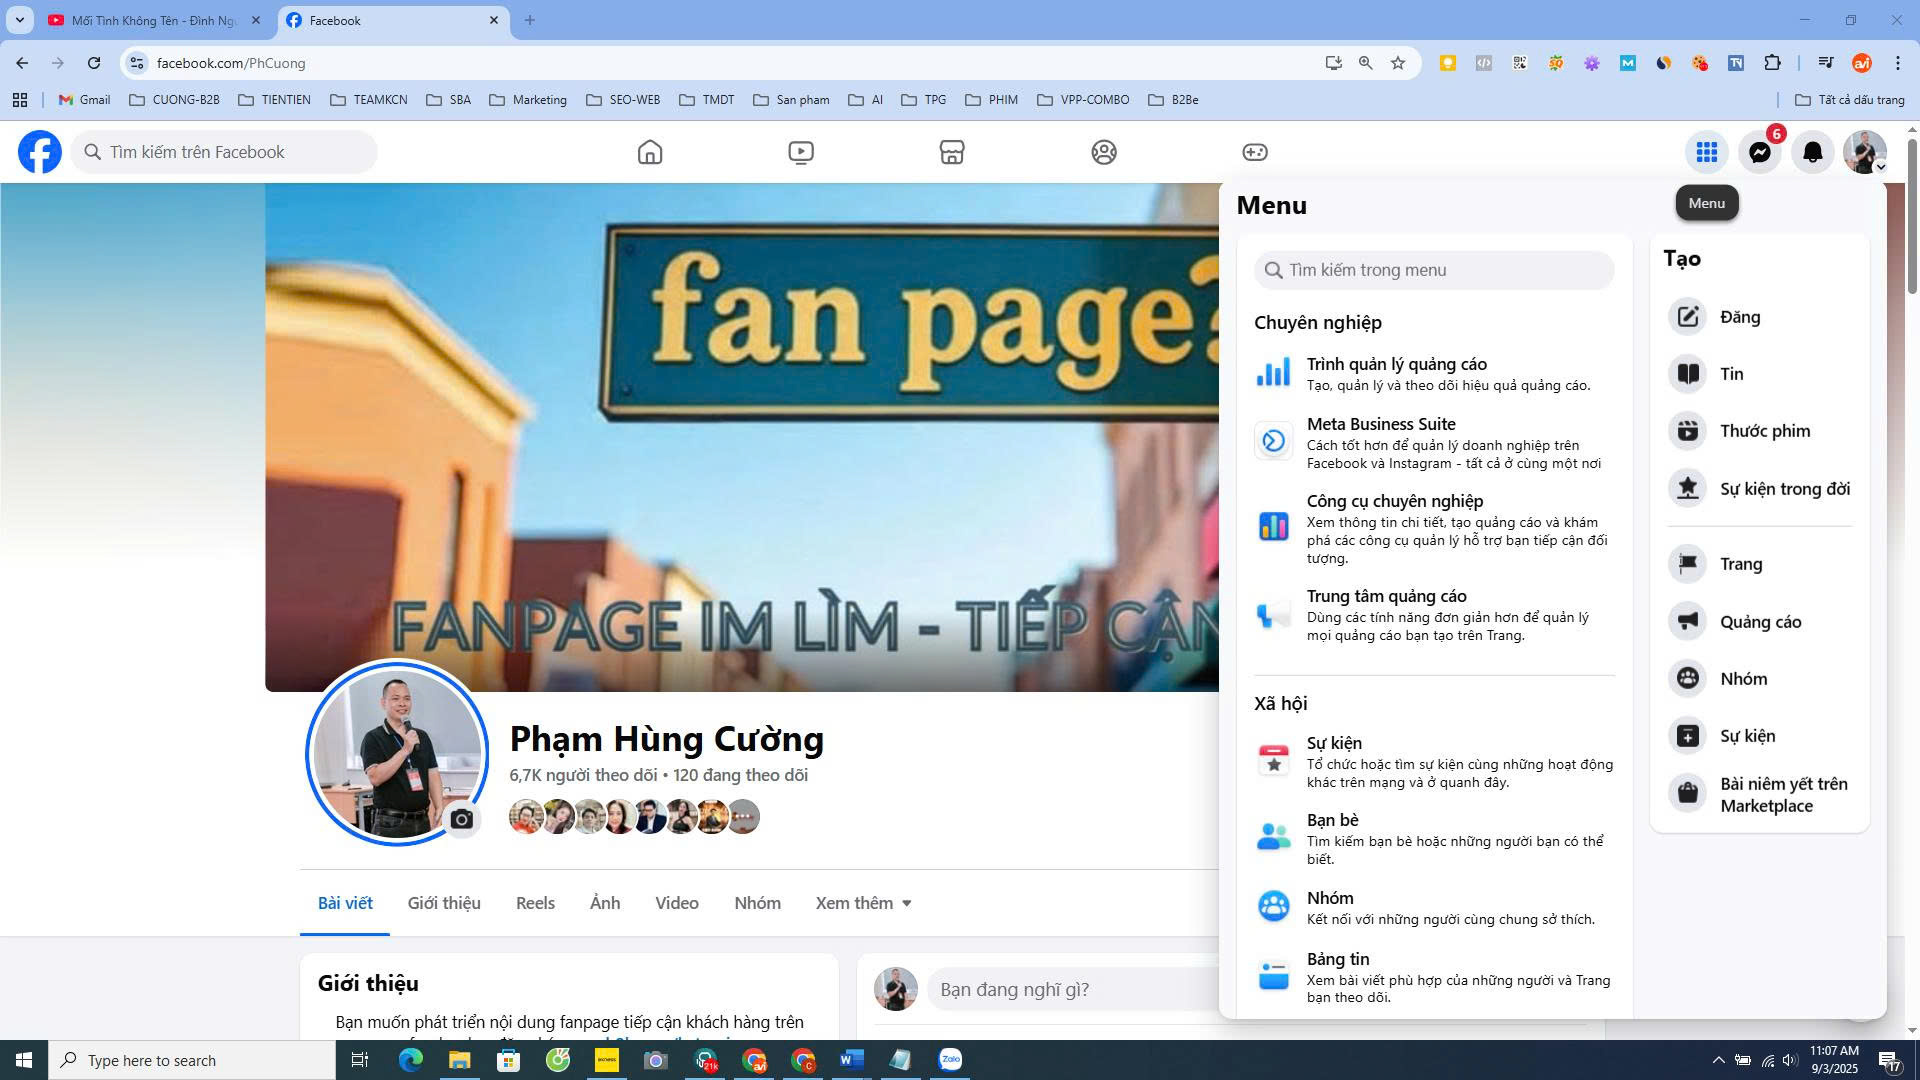Open Bạn bè in the menu
This screenshot has height=1080, width=1920.
(1434, 839)
